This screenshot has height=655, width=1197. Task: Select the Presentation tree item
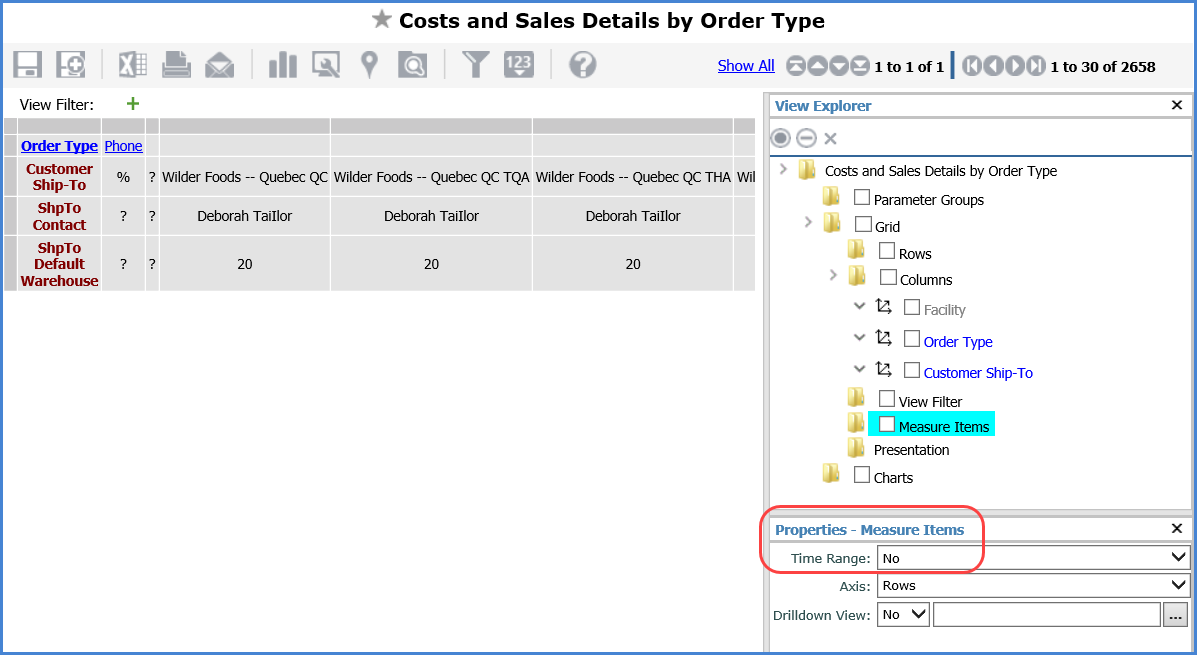click(911, 450)
